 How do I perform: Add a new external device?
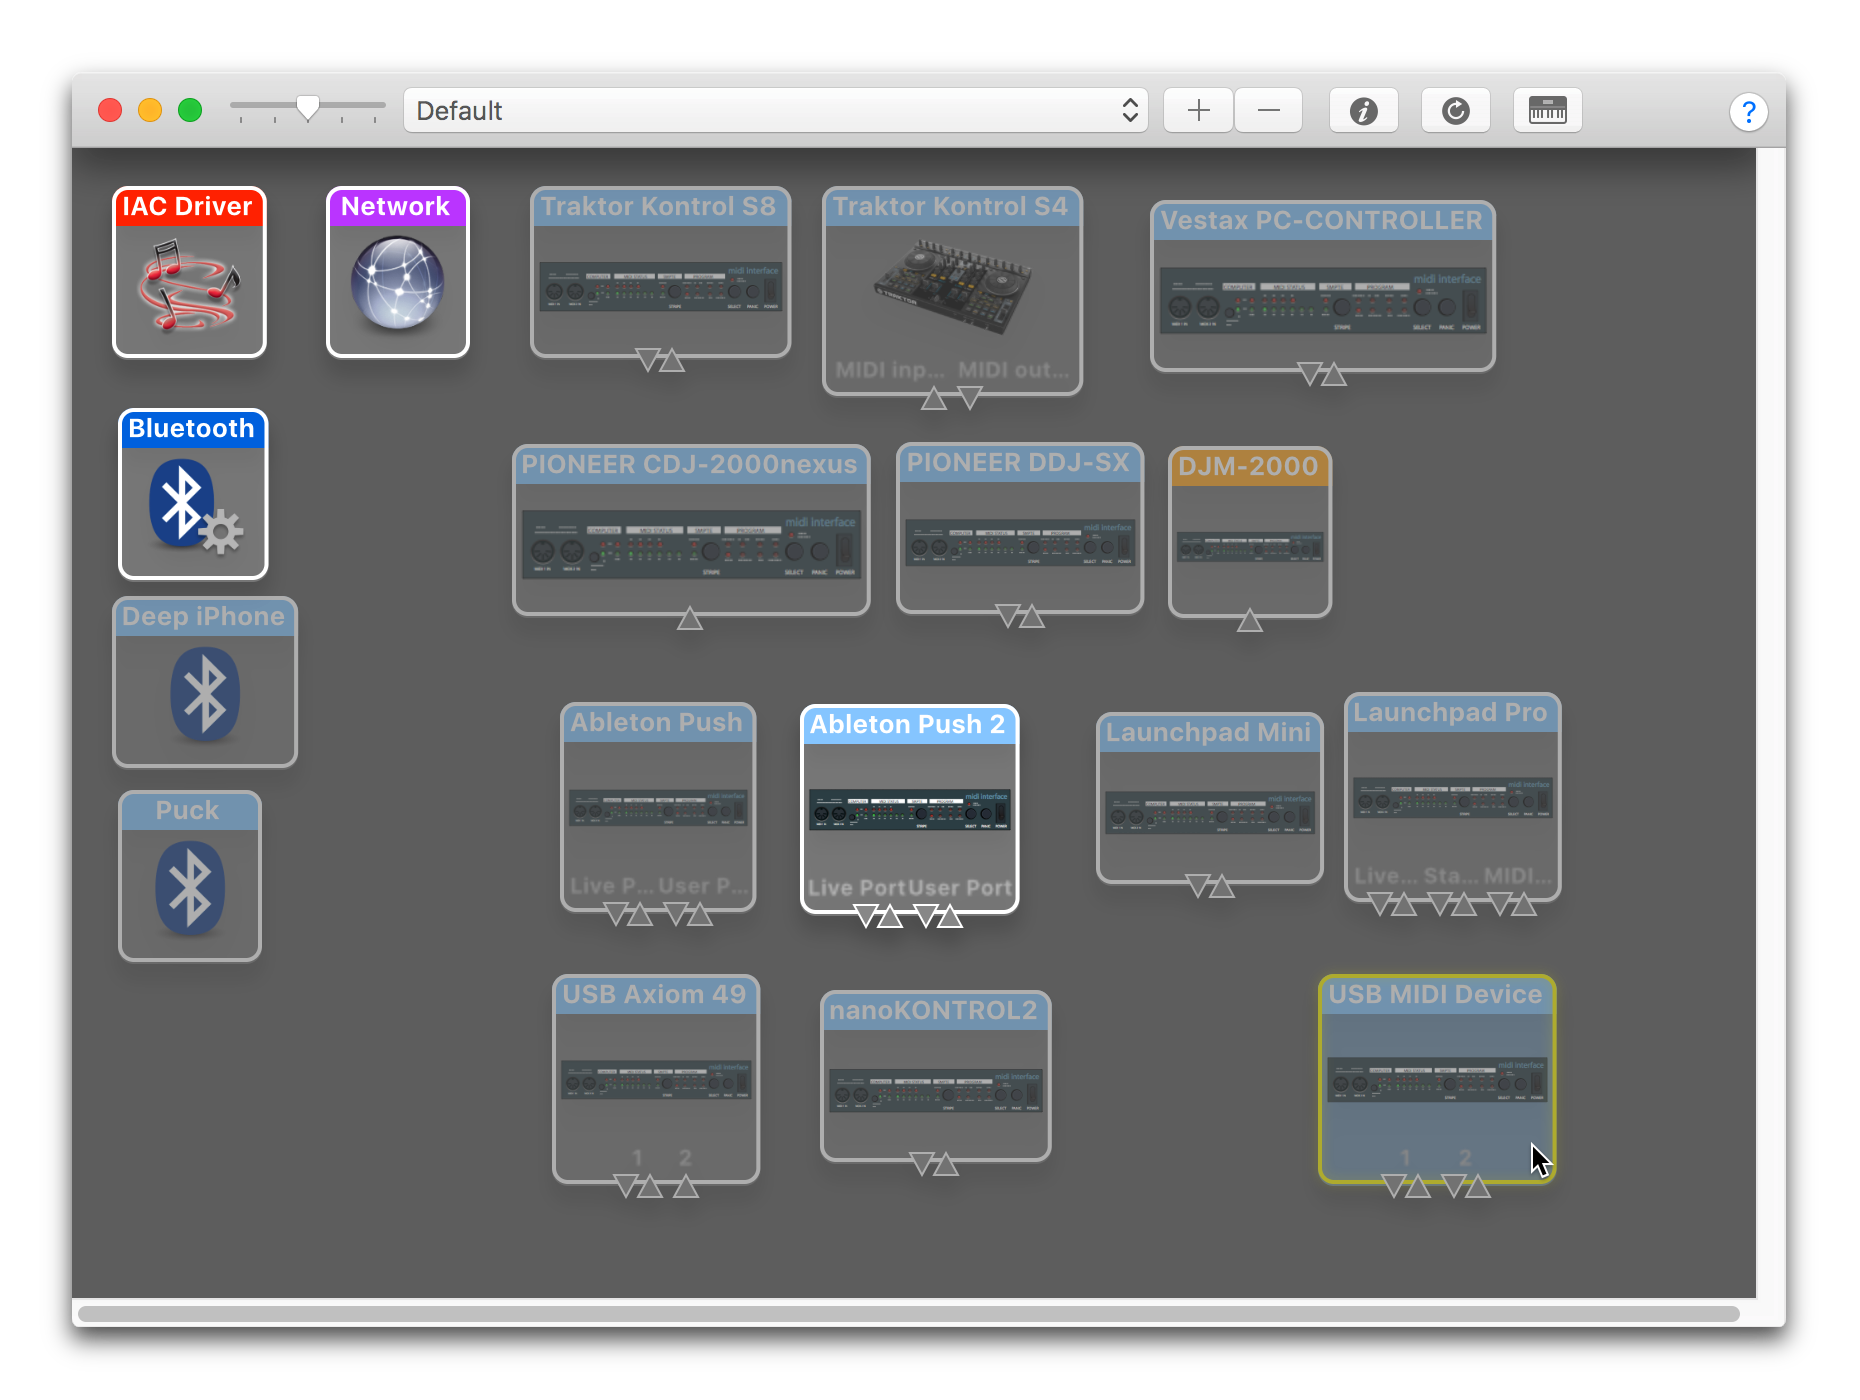[x=1198, y=110]
